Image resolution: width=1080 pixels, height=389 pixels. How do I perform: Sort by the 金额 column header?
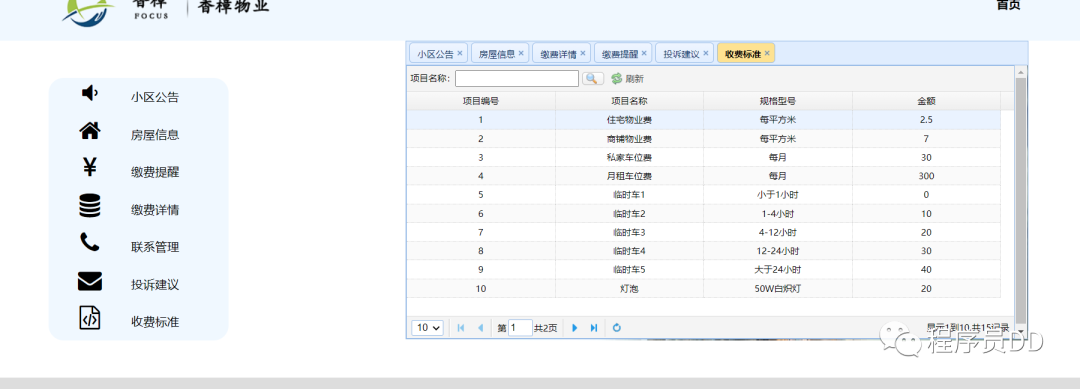click(x=926, y=101)
